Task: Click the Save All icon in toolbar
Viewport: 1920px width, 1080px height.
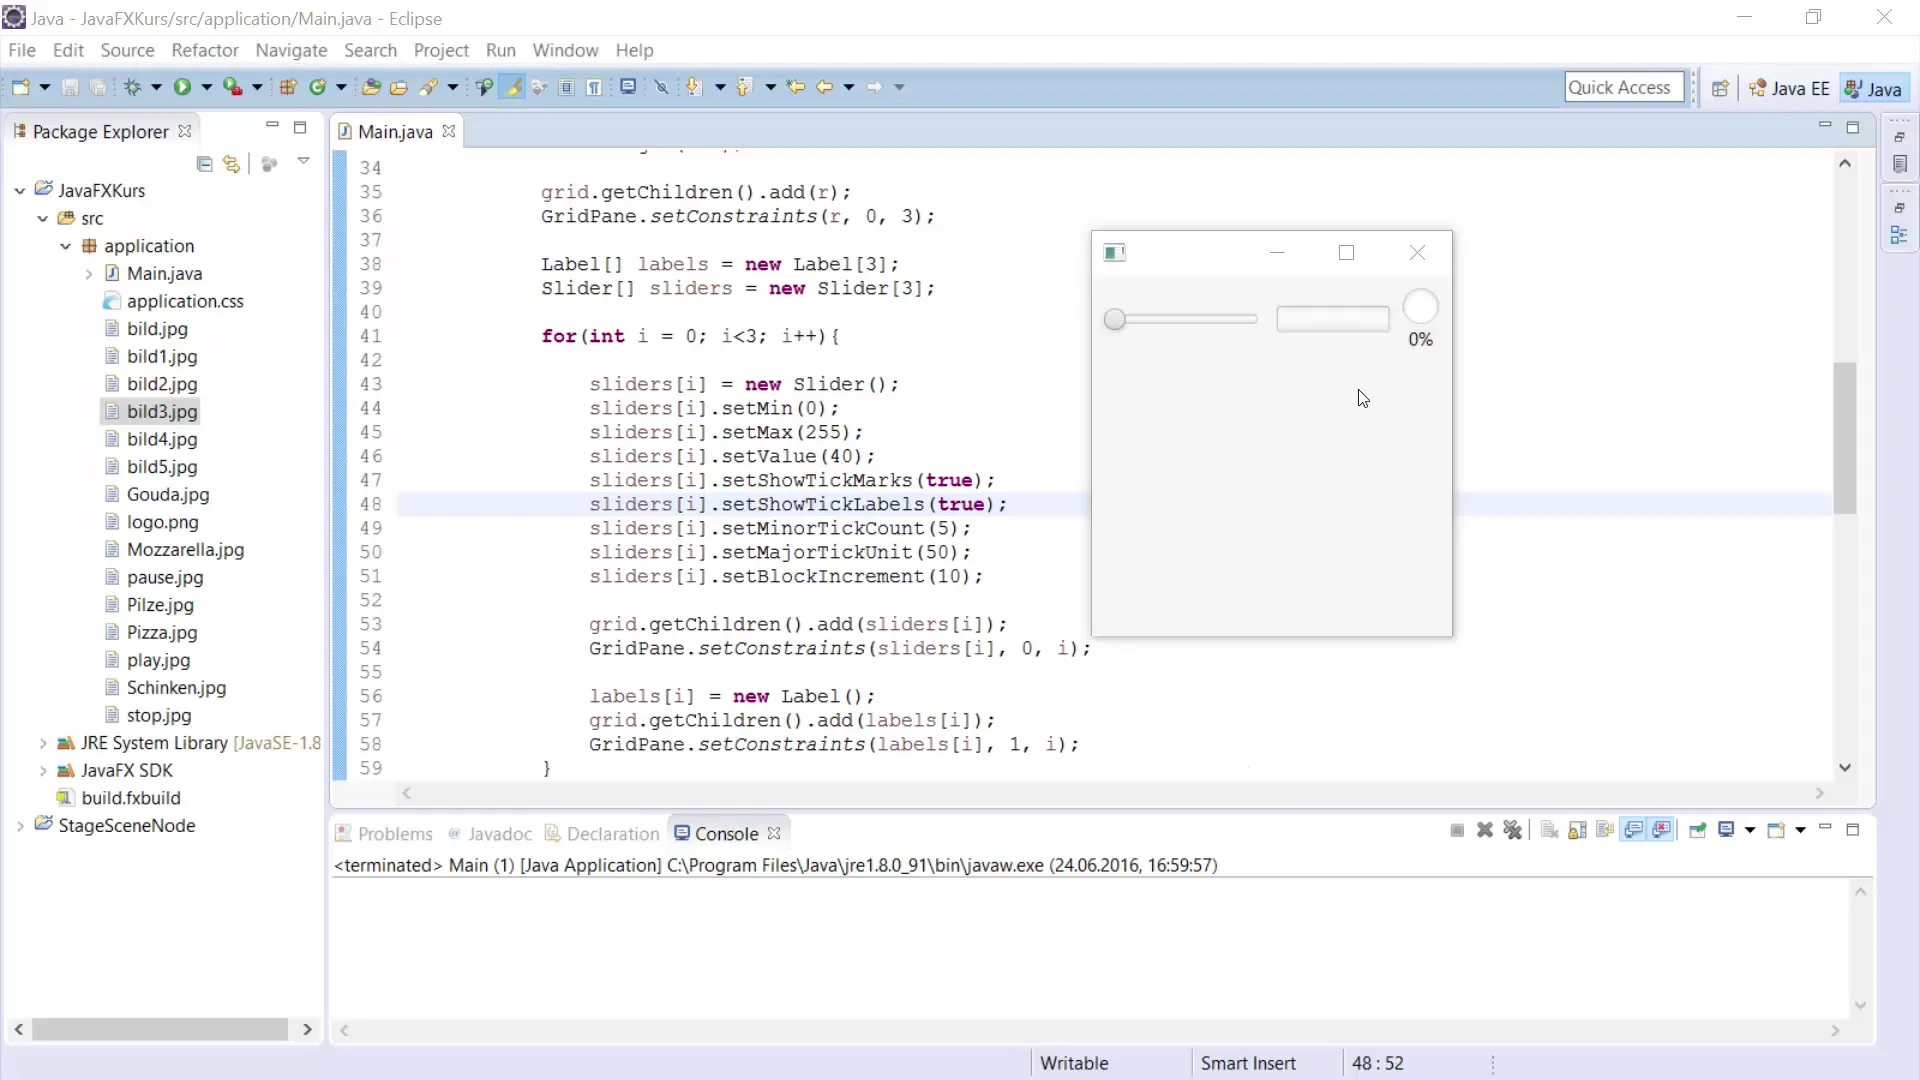Action: [98, 87]
